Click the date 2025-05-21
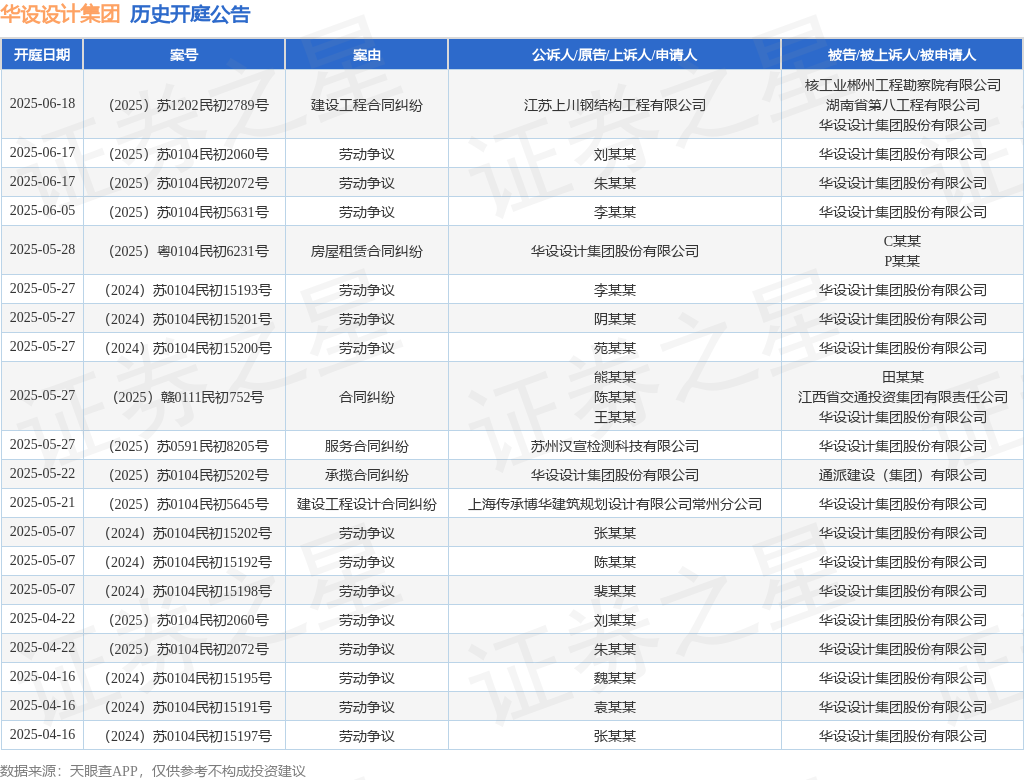The image size is (1024, 780). 42,503
